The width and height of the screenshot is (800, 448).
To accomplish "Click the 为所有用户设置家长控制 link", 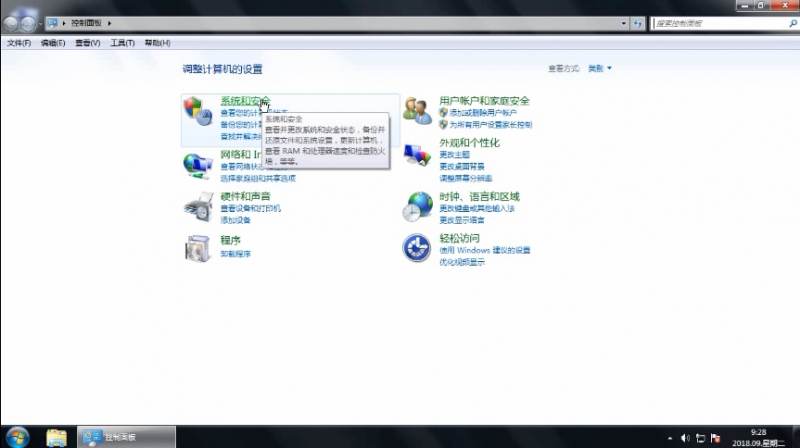I will (x=490, y=125).
